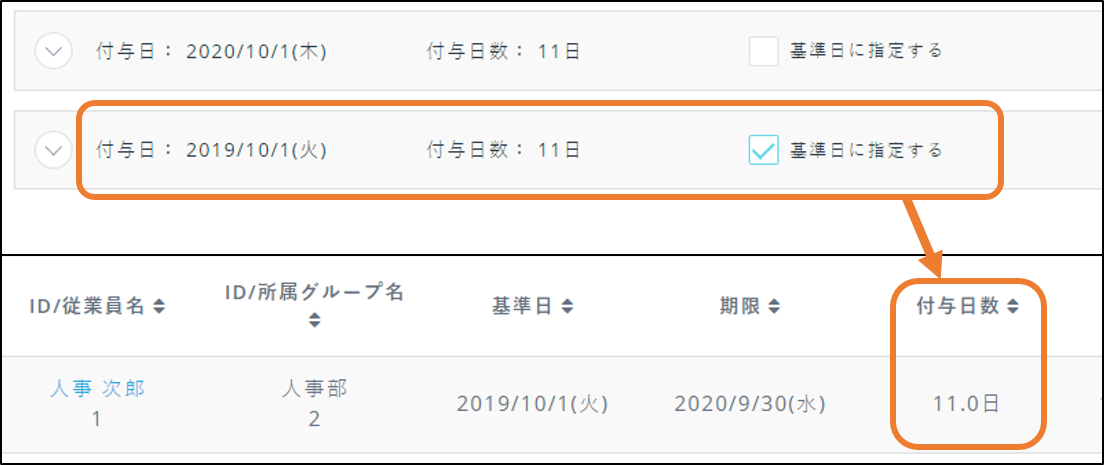Click the 11.0日 granted days cell
This screenshot has width=1104, height=465.
click(x=966, y=404)
